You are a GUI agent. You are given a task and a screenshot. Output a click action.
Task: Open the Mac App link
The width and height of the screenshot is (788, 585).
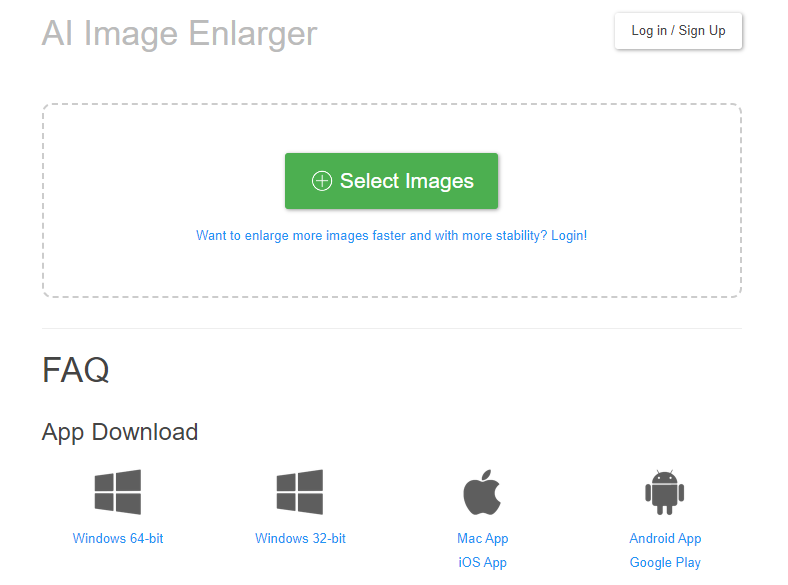click(483, 538)
